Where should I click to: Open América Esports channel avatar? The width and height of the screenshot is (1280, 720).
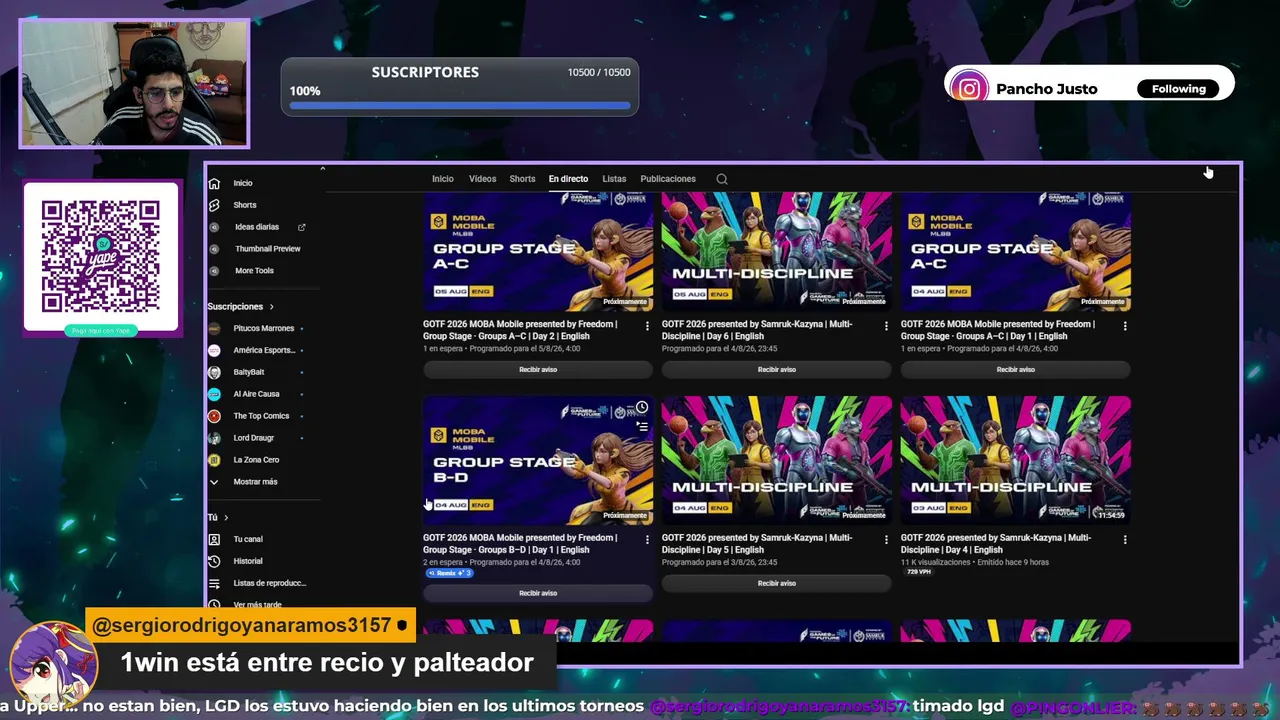214,350
